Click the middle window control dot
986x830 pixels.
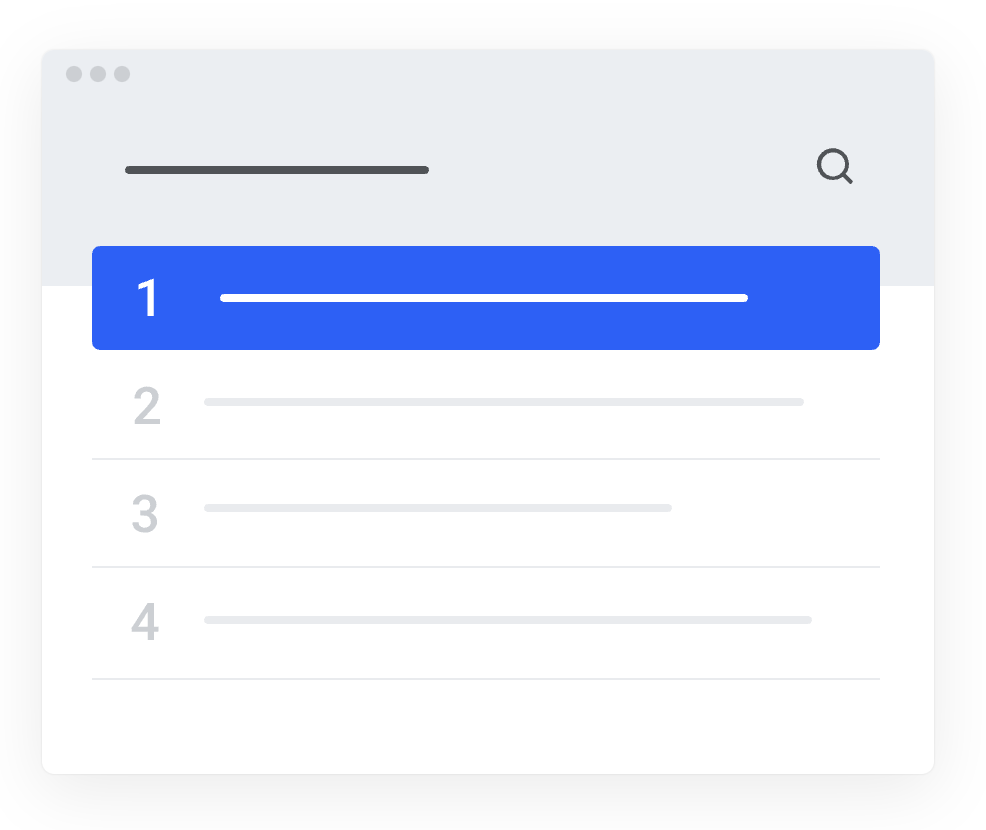pyautogui.click(x=98, y=74)
